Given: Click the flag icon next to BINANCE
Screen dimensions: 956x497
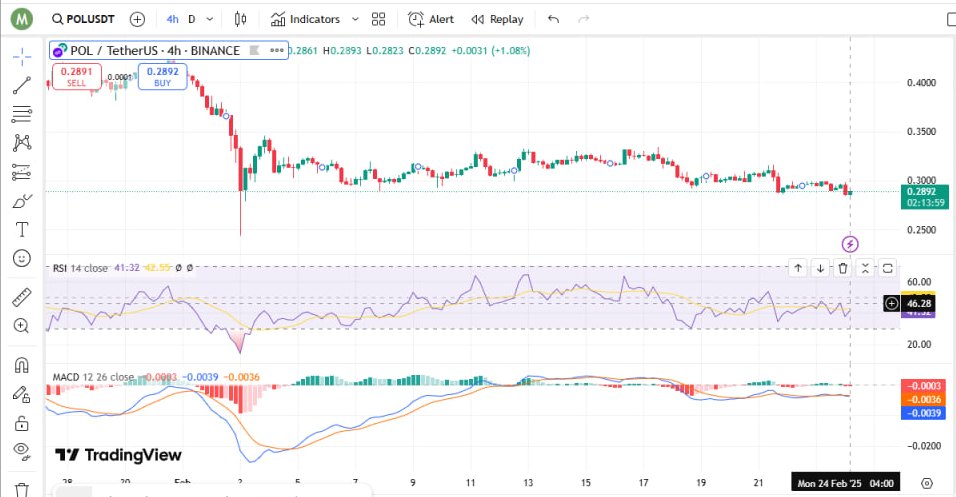Looking at the screenshot, I should (x=254, y=51).
